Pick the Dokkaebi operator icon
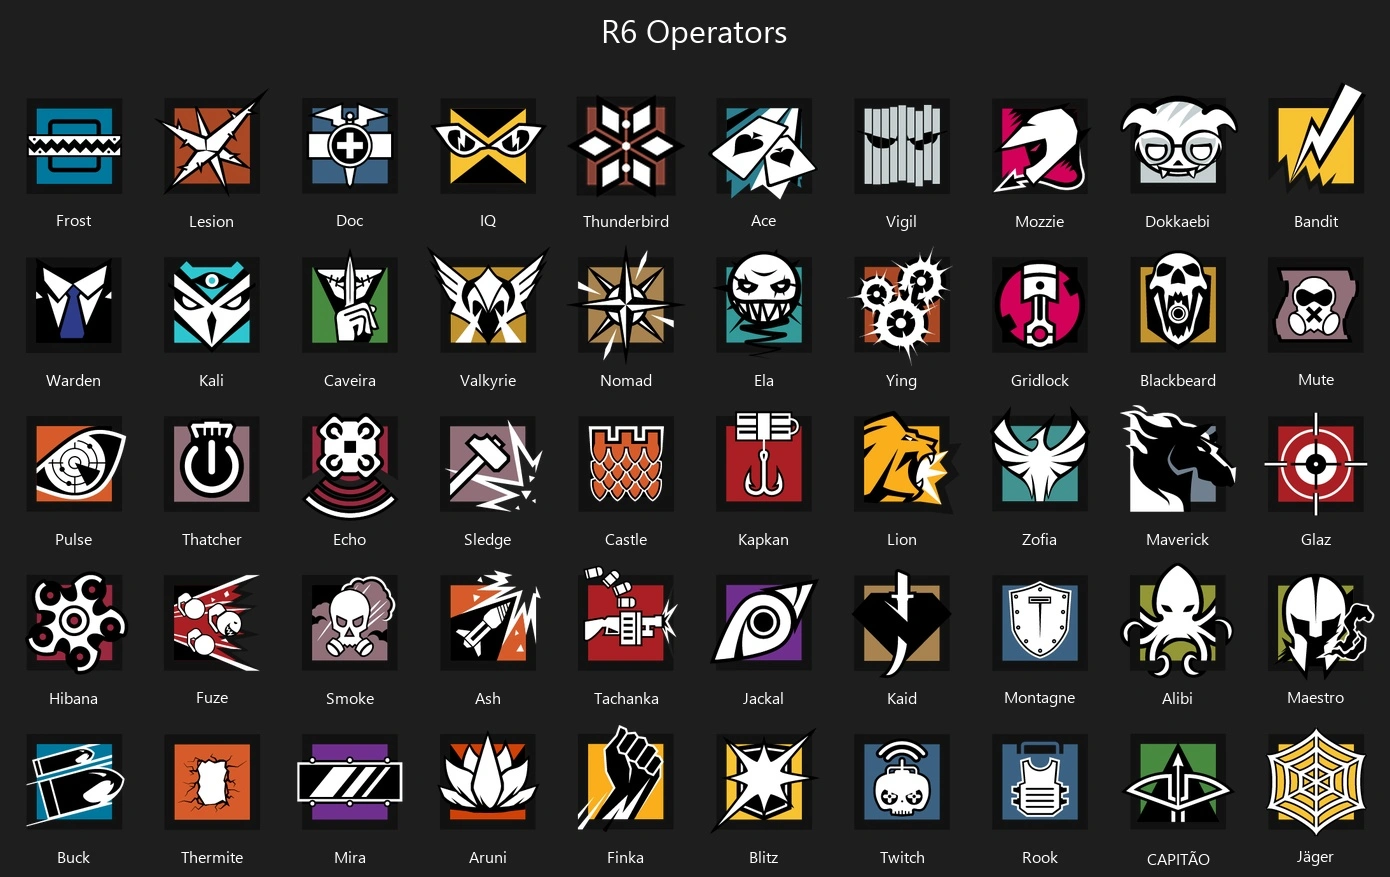This screenshot has height=877, width=1390. 1178,146
